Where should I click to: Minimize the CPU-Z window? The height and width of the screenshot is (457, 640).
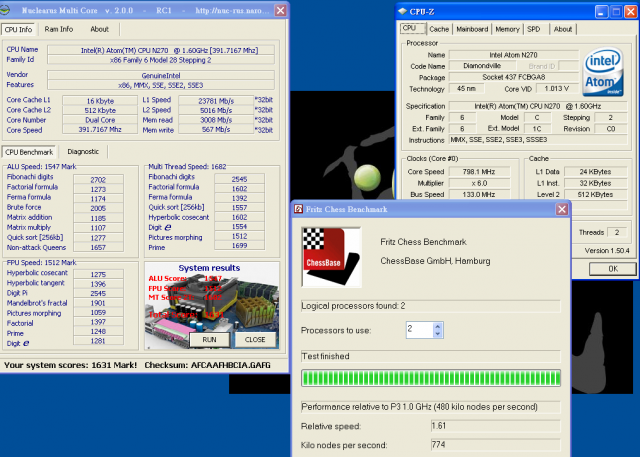click(601, 12)
